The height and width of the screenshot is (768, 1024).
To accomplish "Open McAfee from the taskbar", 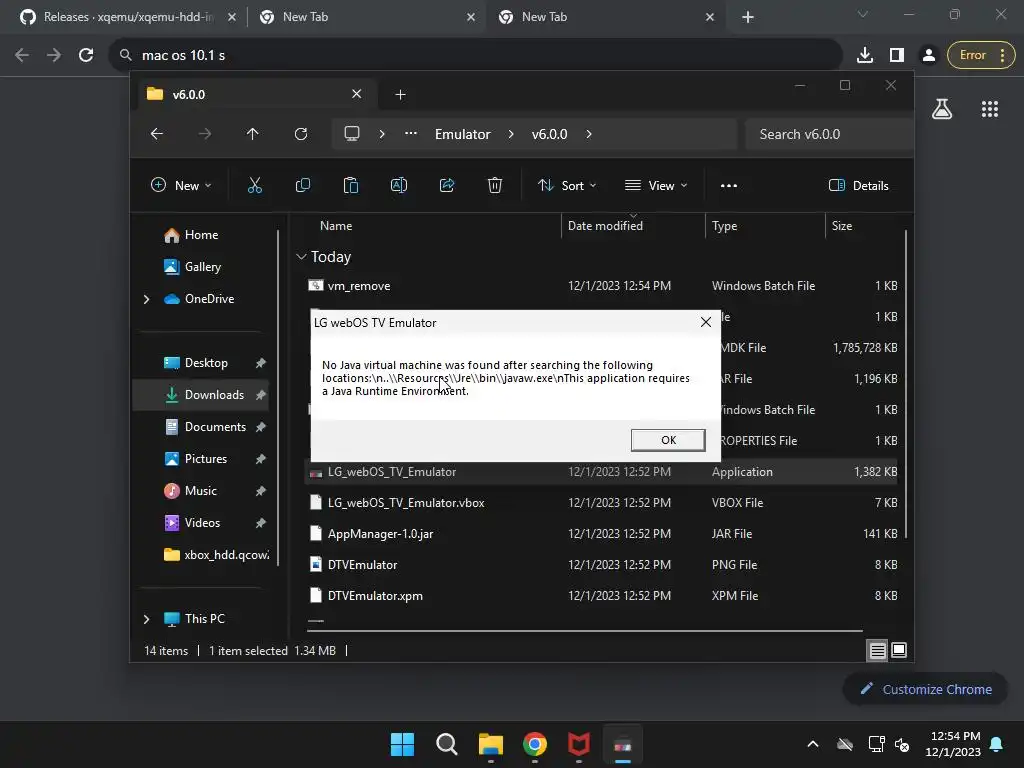I will click(x=579, y=744).
